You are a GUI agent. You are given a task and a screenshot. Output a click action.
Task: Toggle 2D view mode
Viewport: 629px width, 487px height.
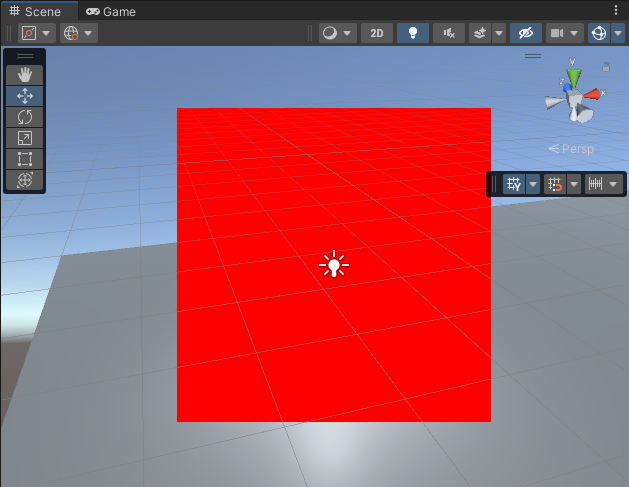point(376,33)
